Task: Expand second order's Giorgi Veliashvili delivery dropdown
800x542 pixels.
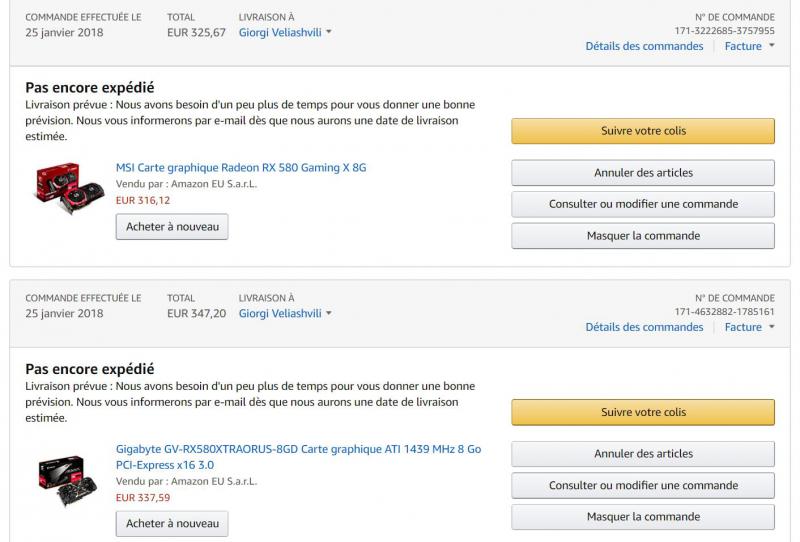Action: tap(285, 313)
